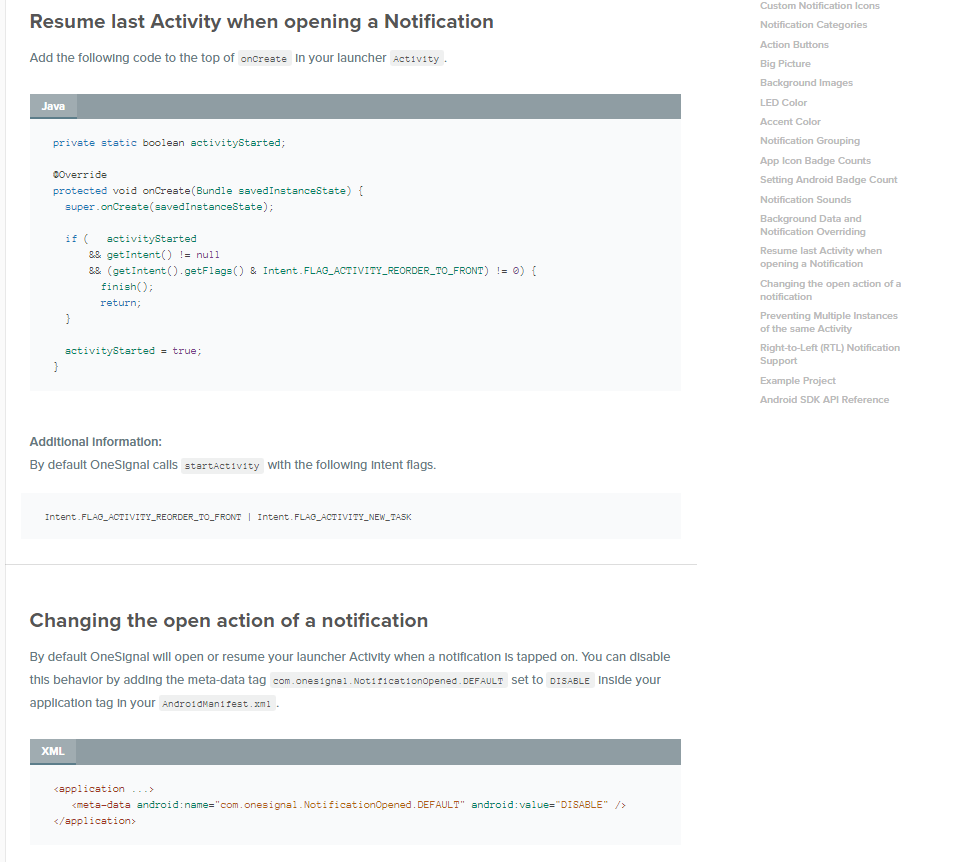Select Action Buttons in the sidebar
This screenshot has width=969, height=862.
(794, 44)
